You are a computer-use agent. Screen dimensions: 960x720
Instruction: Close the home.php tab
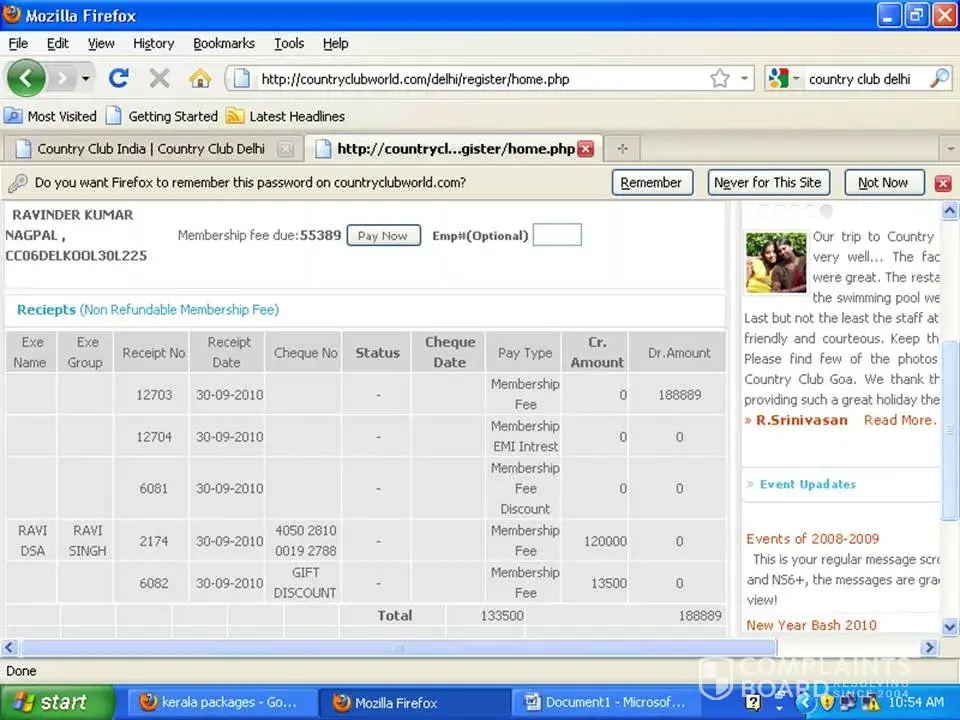point(586,148)
